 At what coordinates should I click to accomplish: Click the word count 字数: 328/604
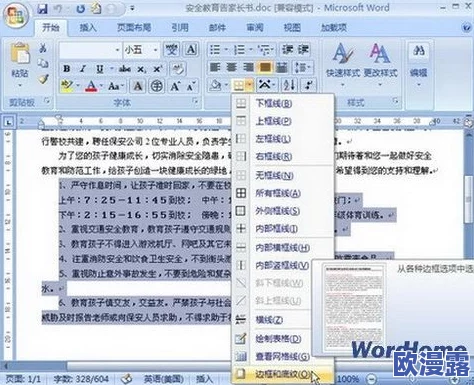[81, 379]
